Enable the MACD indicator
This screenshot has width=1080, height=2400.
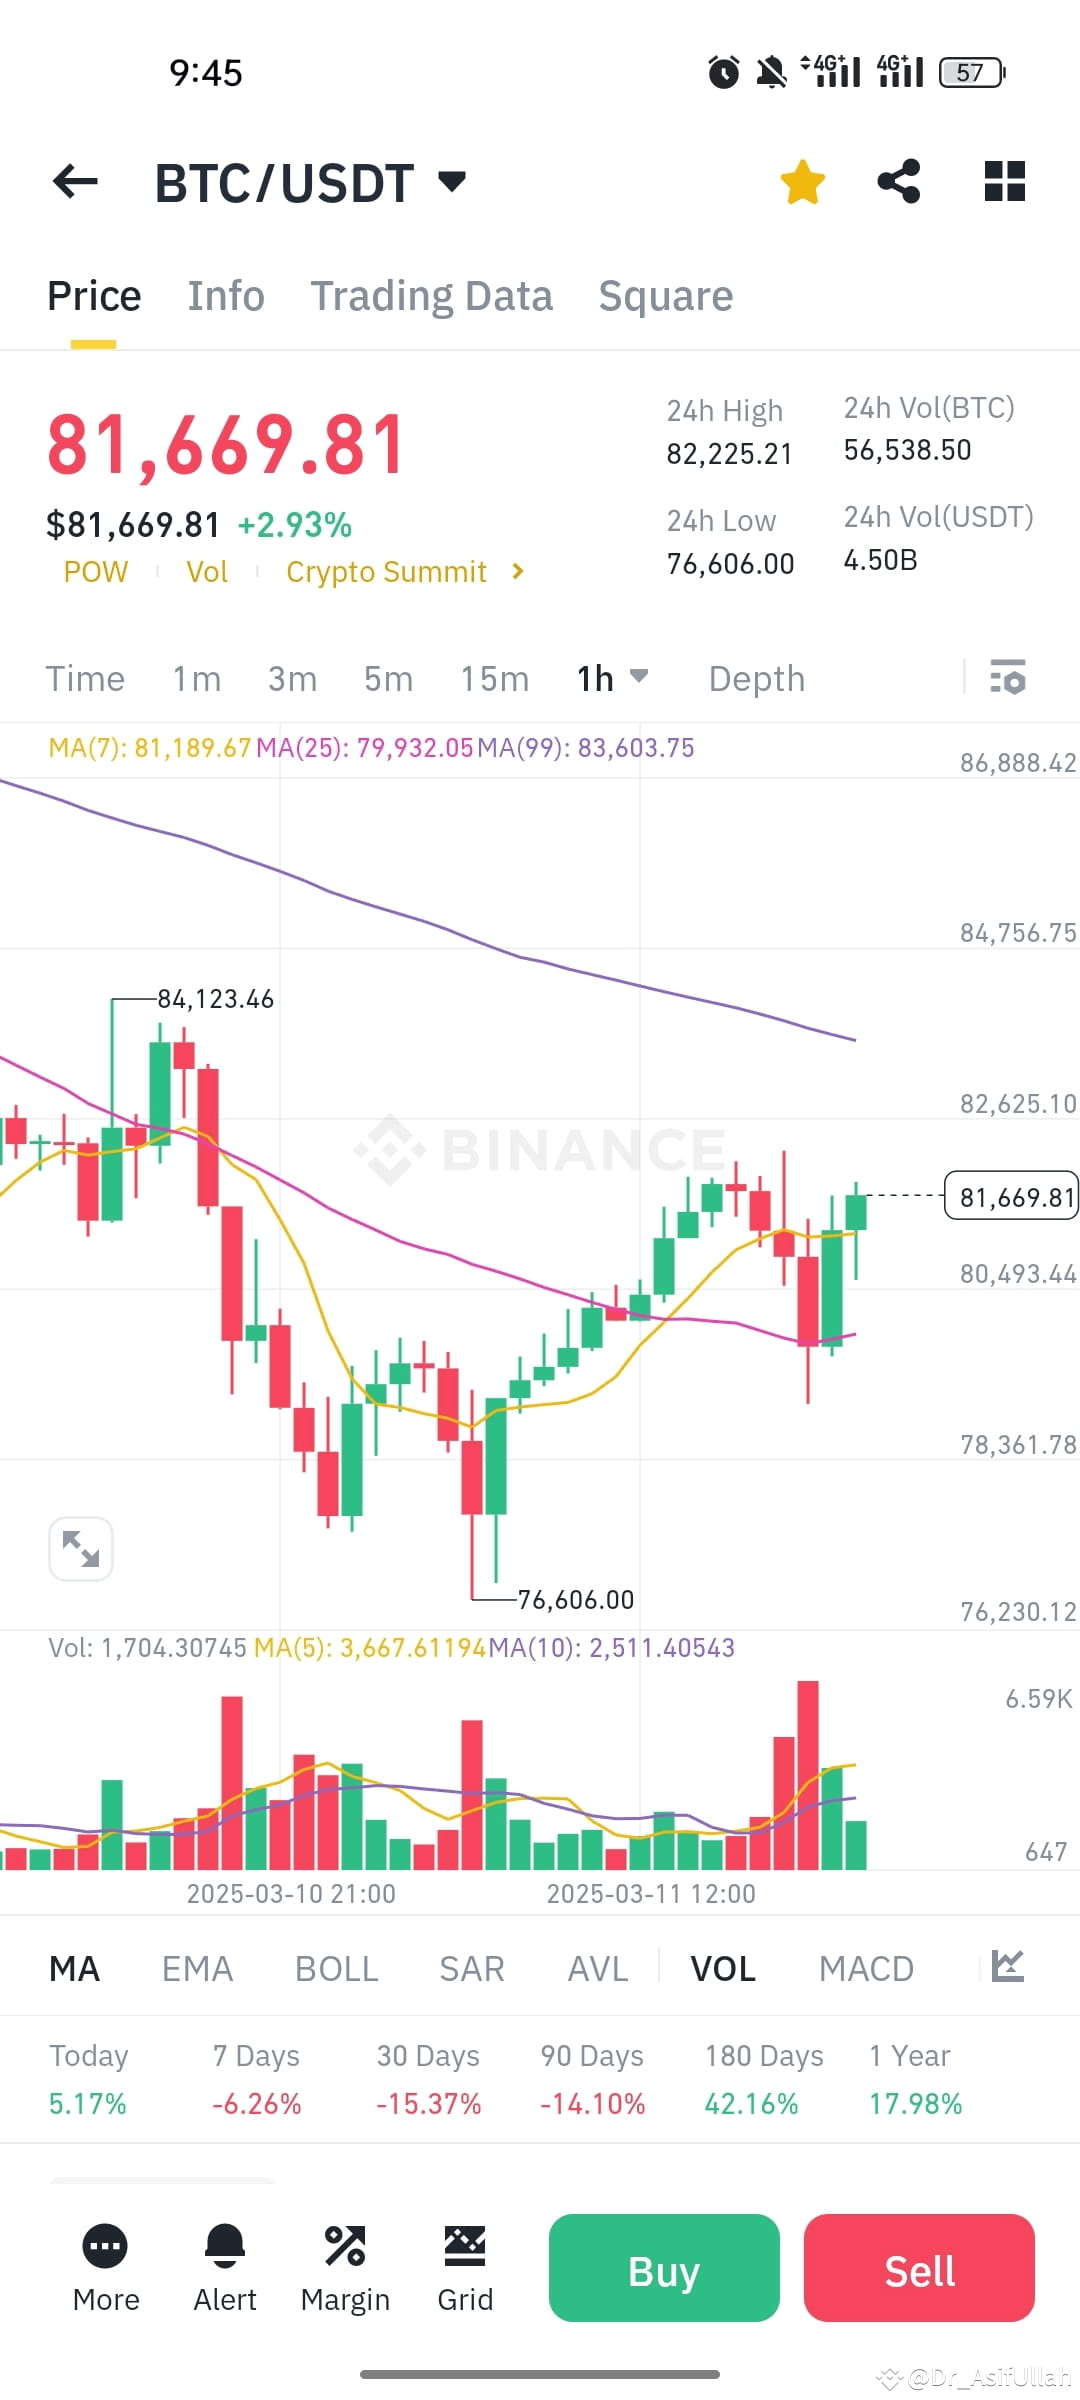pos(866,1967)
